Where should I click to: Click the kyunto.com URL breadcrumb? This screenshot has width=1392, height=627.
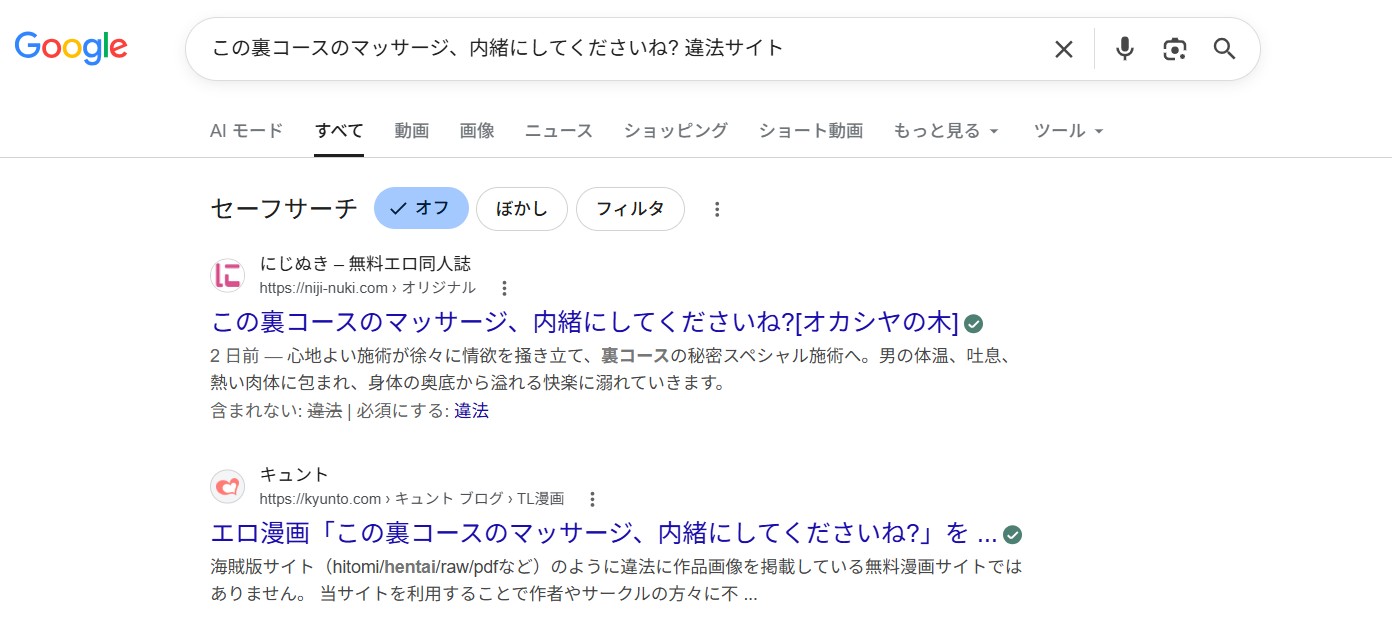412,498
